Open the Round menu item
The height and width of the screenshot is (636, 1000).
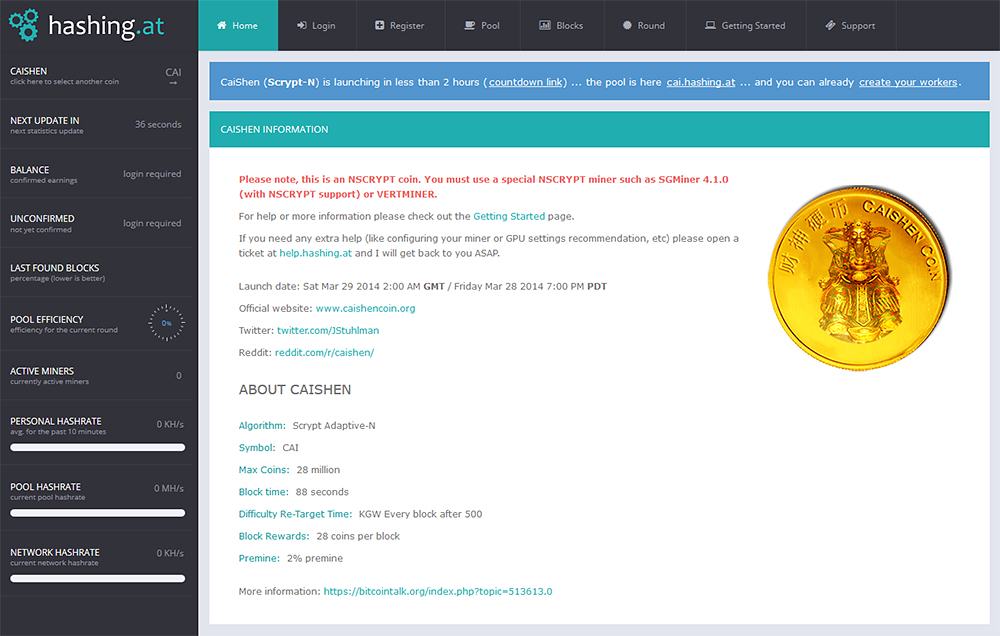pos(645,26)
